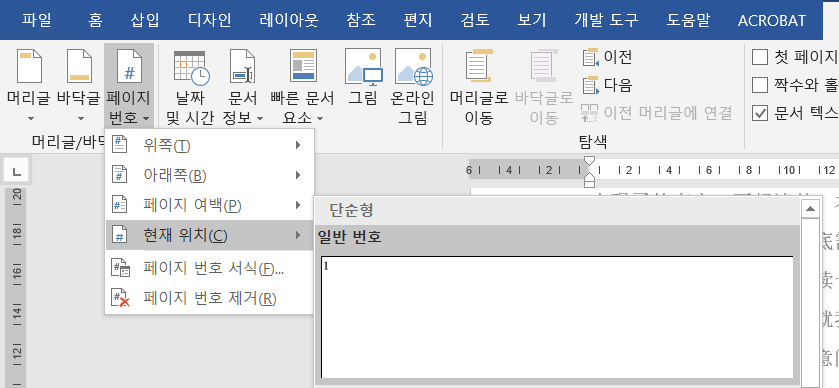Expand the 아래쪽(B) submenu arrow
The height and width of the screenshot is (388, 839).
pos(298,175)
